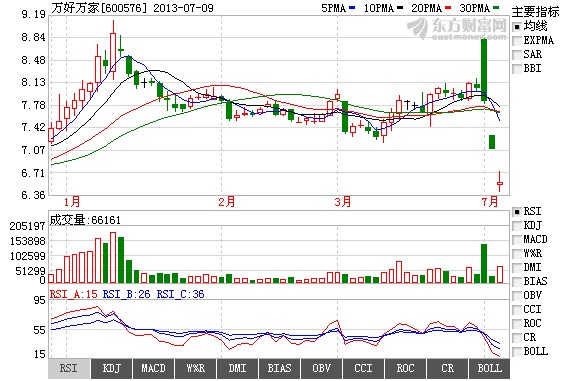Viewport: 563px width, 381px height.
Task: Tick the MACD checkbox in the right panel
Action: (517, 240)
